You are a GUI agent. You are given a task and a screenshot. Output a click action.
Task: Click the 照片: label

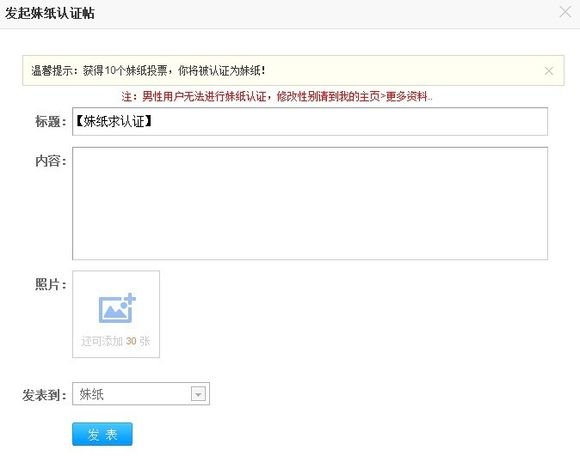tap(51, 284)
